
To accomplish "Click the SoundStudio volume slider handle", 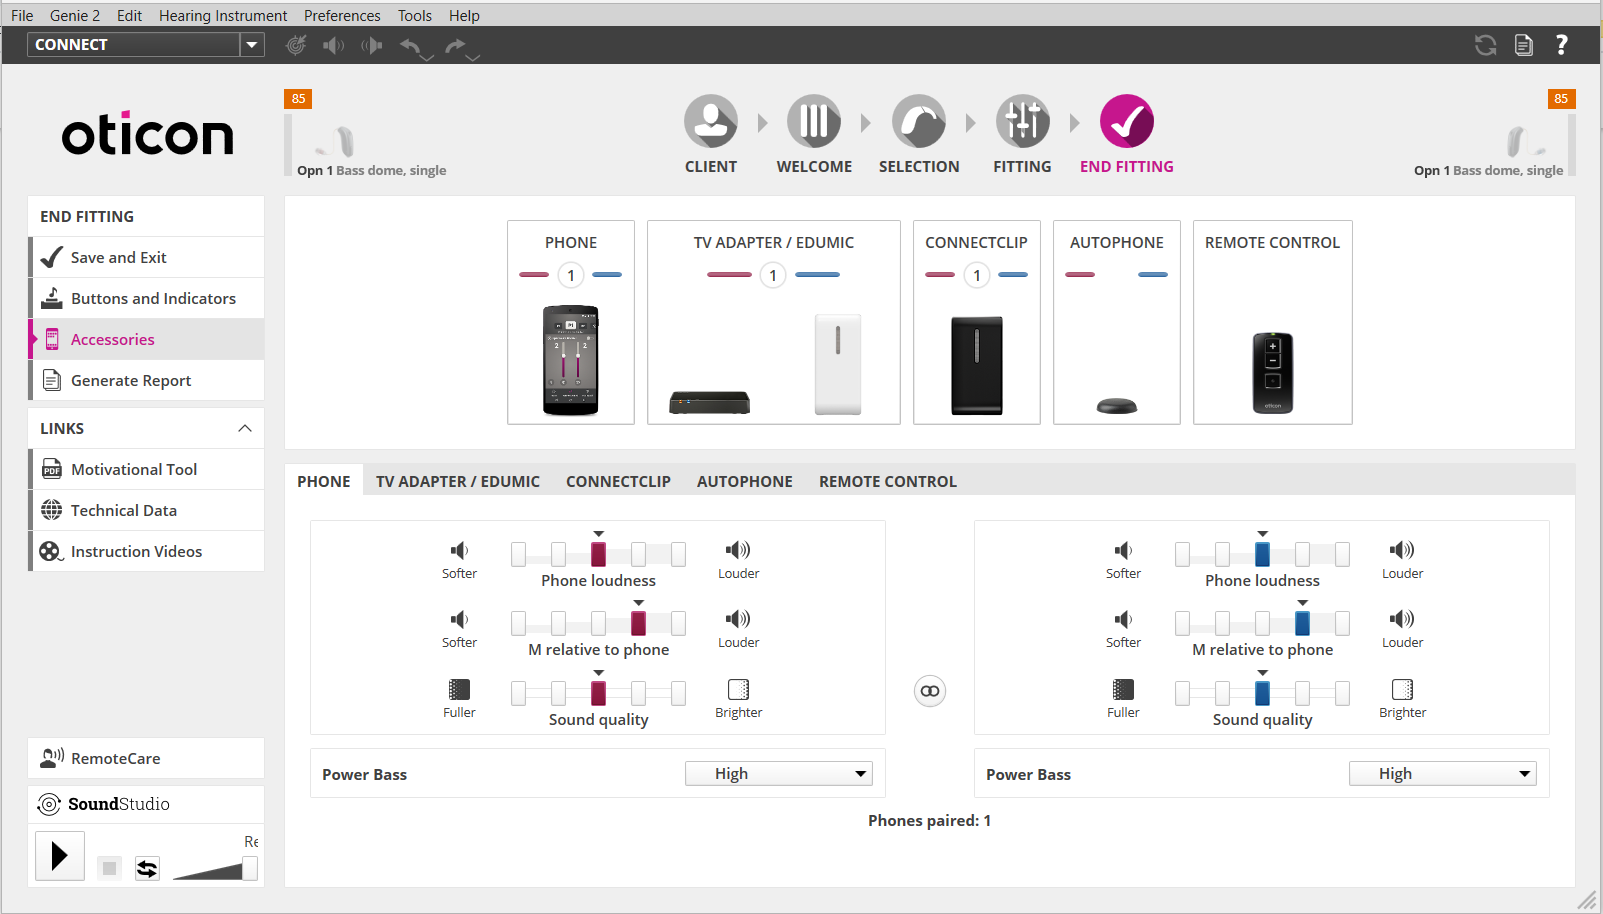I will coord(250,868).
